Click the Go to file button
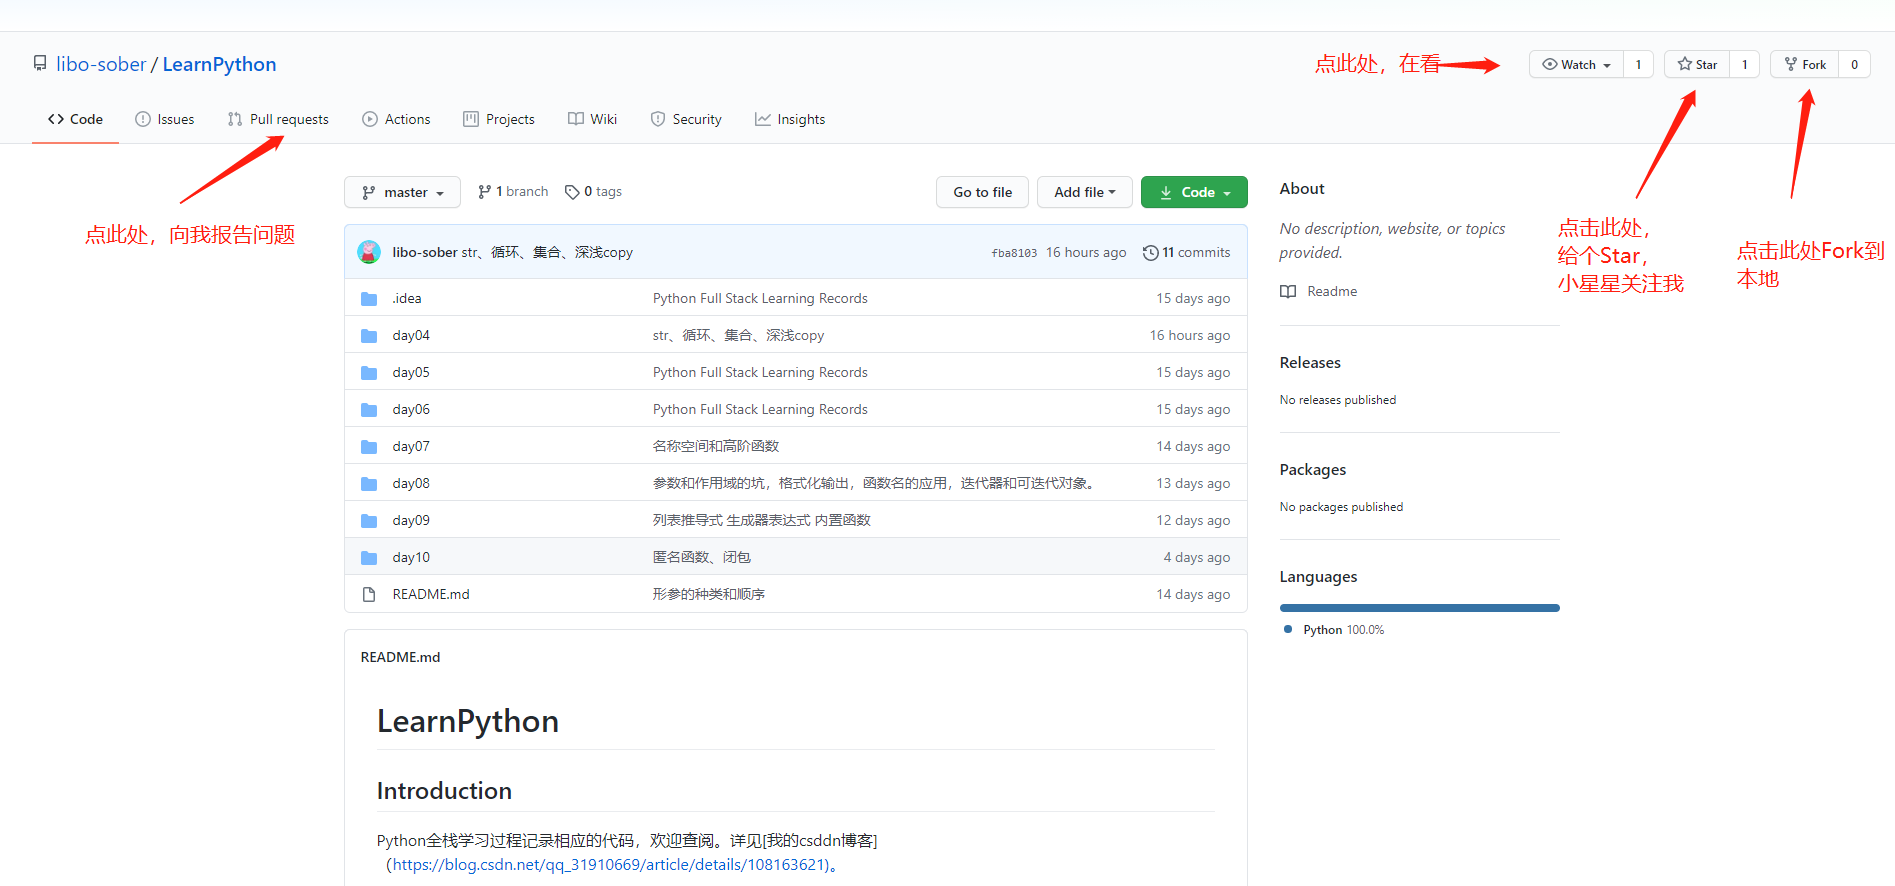Image resolution: width=1895 pixels, height=886 pixels. [982, 192]
